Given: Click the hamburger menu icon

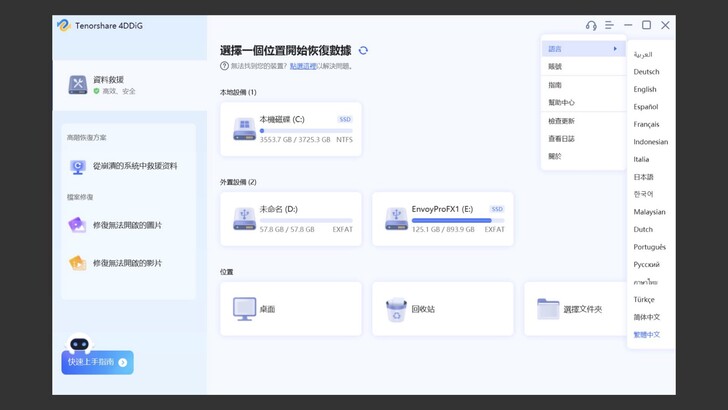Looking at the screenshot, I should click(609, 25).
